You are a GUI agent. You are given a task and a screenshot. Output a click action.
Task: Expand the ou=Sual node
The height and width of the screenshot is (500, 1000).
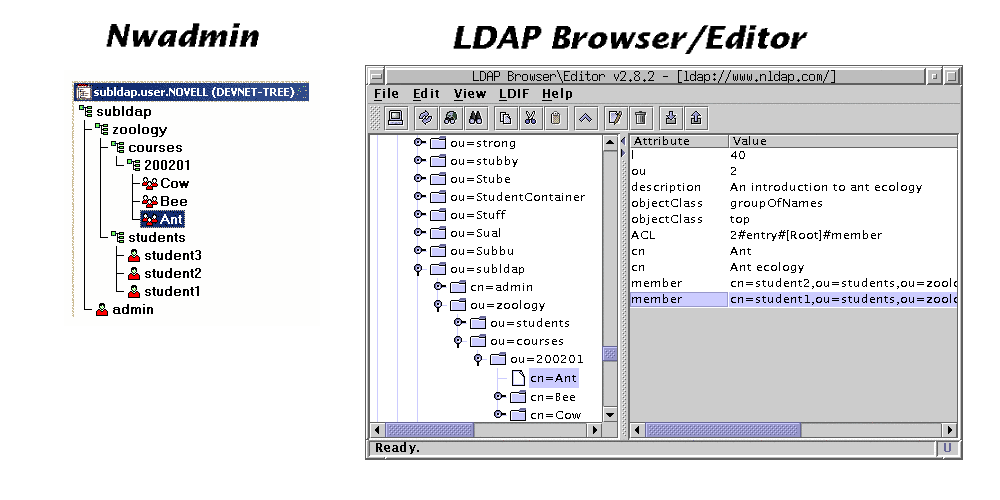pyautogui.click(x=419, y=232)
